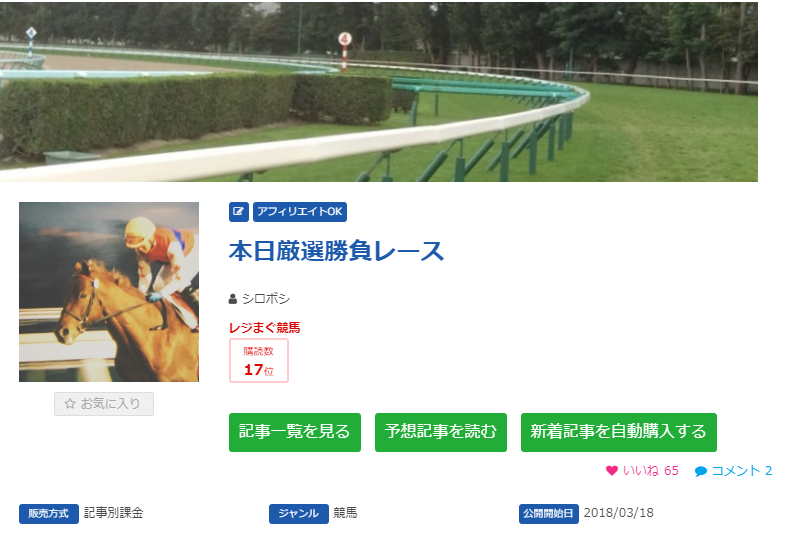Open author シロボシ profile link
Viewport: 788px width, 540px height.
(266, 298)
